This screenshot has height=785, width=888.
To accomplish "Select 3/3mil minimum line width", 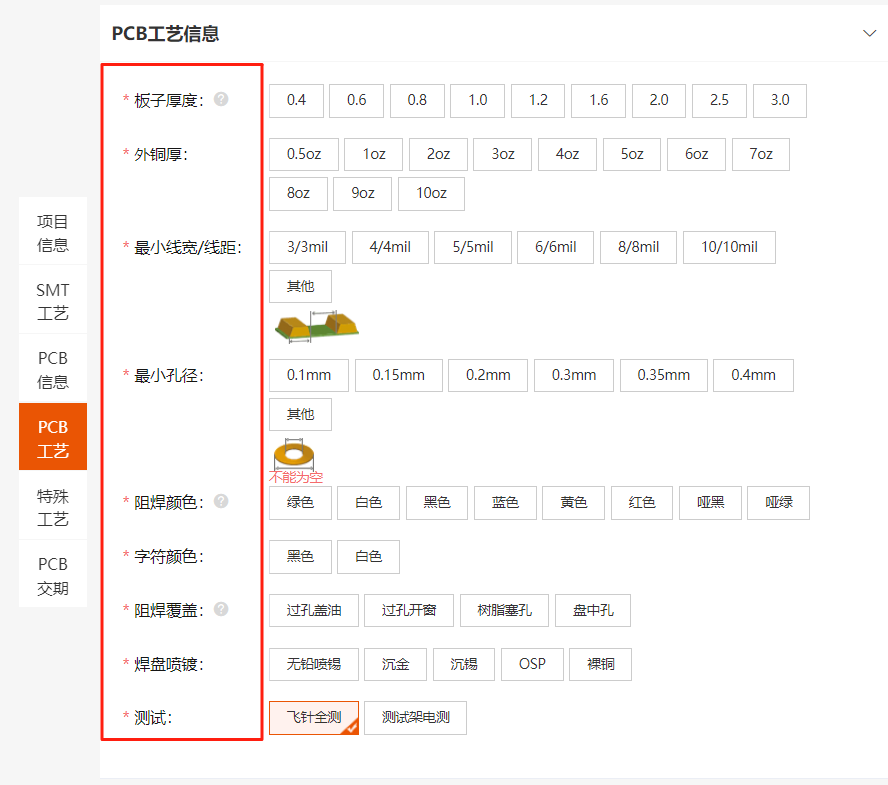I will pos(308,248).
